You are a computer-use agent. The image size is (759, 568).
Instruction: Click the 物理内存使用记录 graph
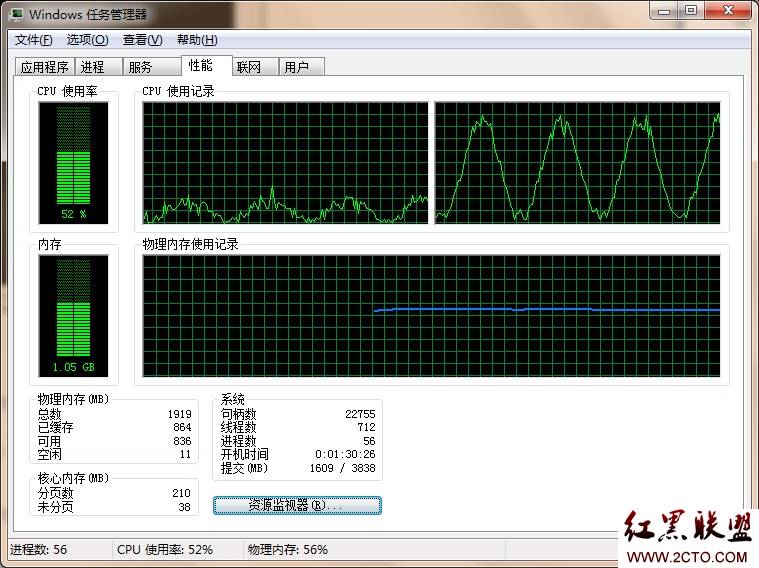pyautogui.click(x=431, y=316)
